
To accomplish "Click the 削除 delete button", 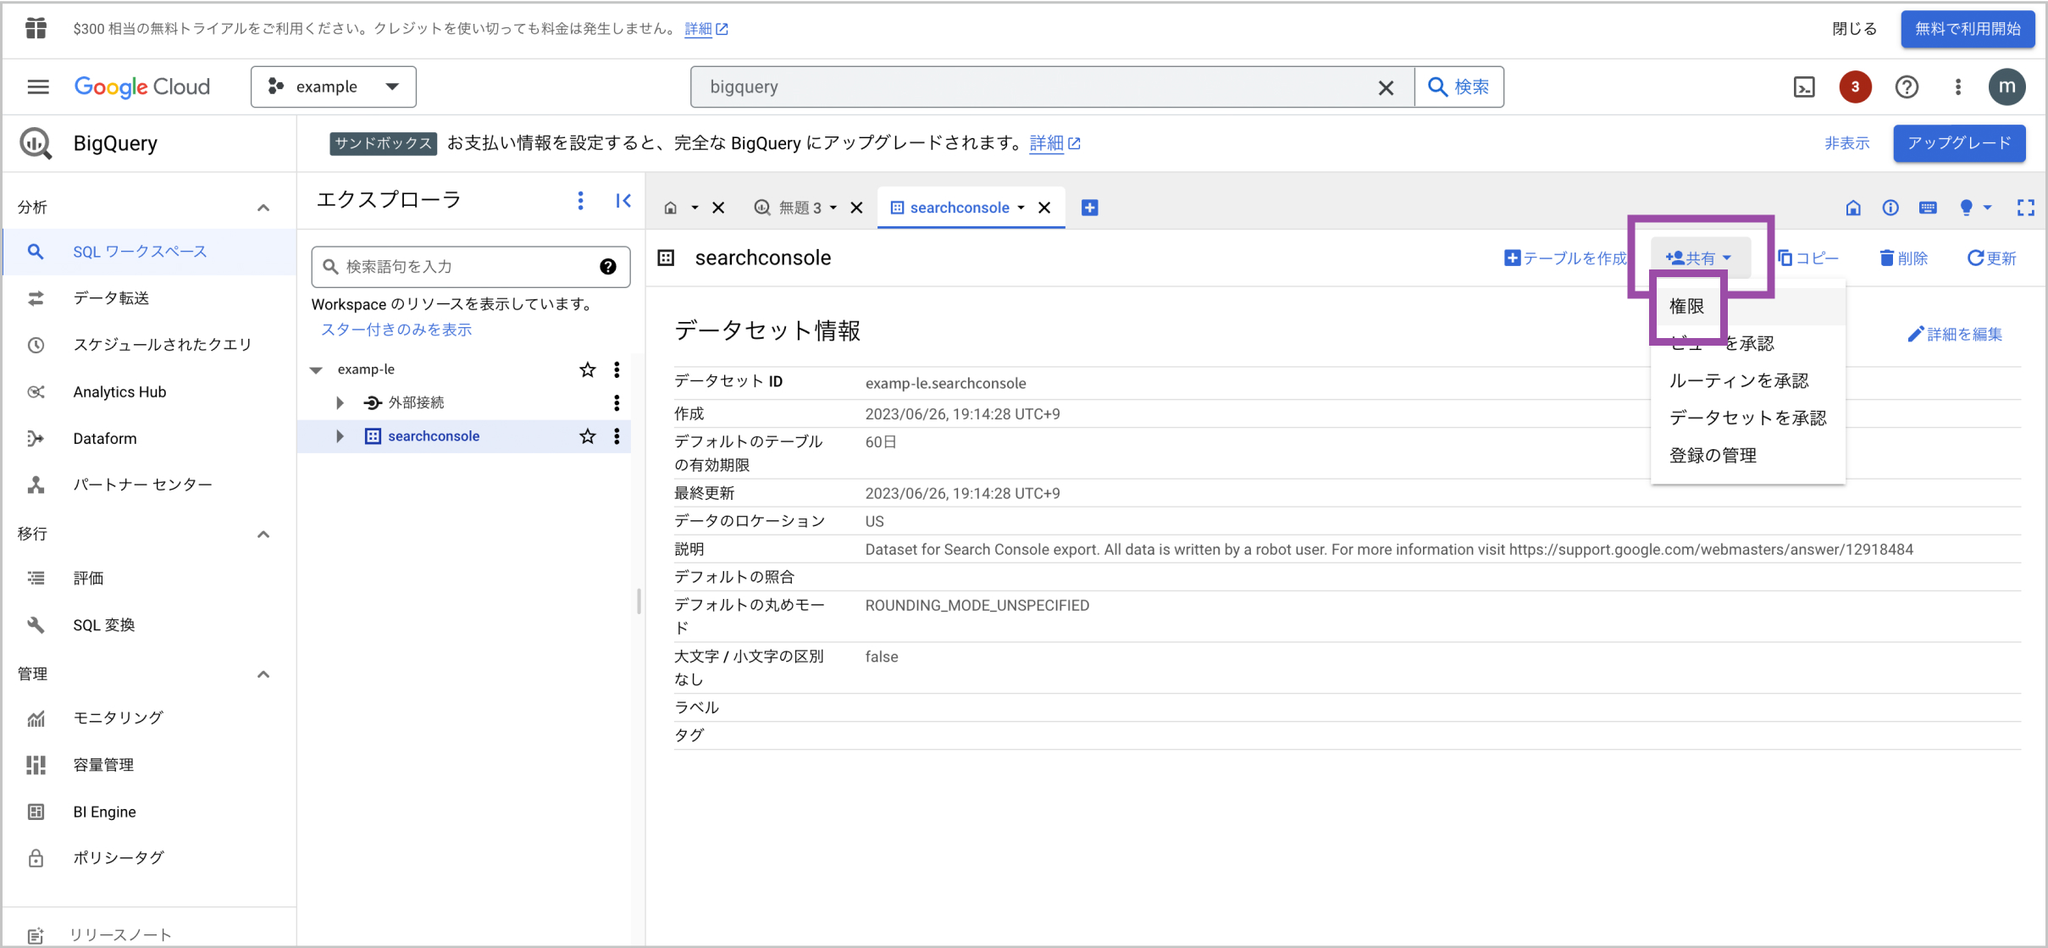I will point(1903,258).
